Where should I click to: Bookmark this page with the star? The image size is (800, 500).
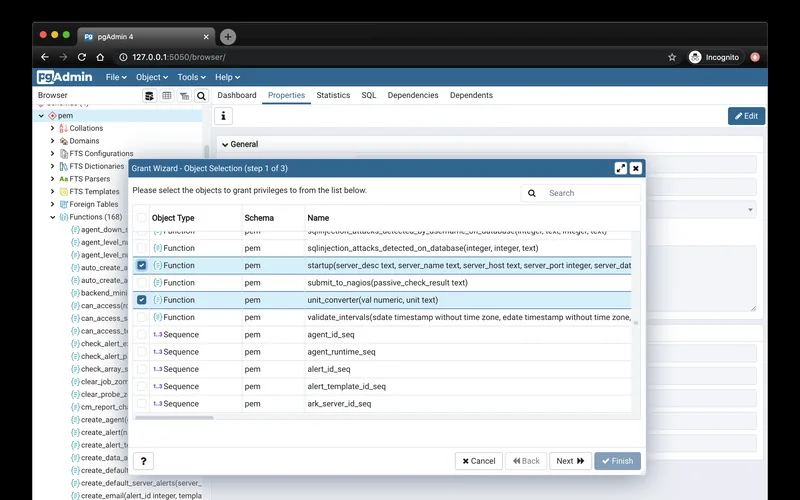672,57
